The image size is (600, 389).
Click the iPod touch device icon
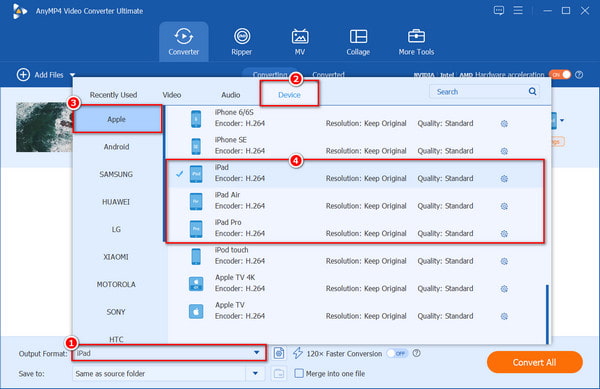[196, 257]
